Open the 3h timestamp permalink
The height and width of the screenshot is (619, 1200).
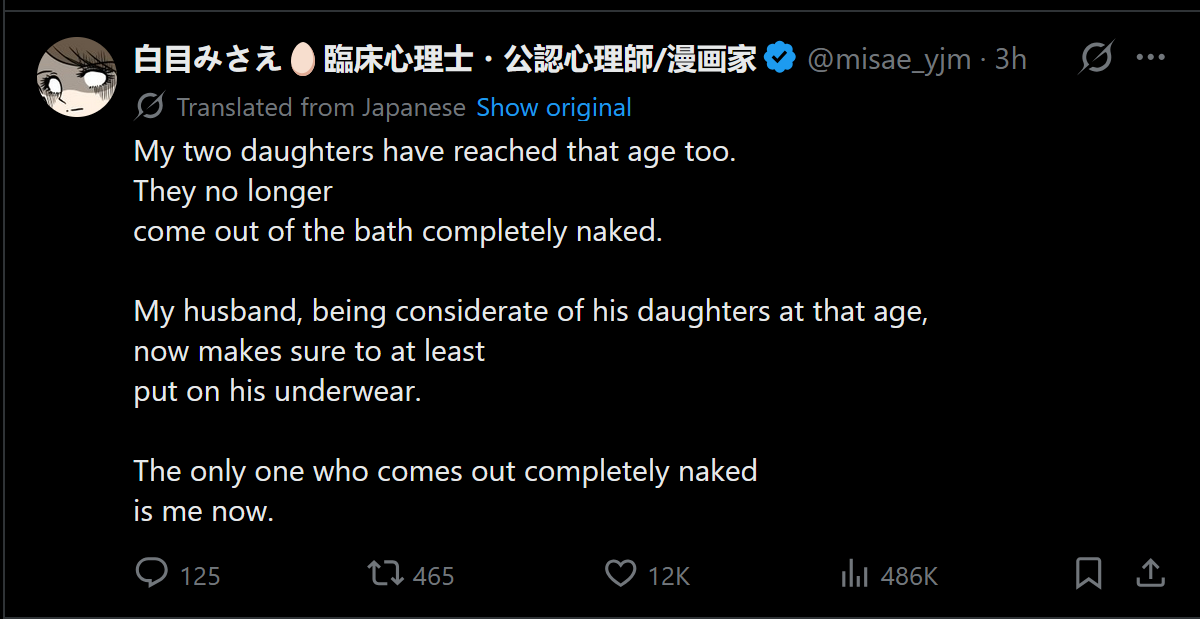1011,60
